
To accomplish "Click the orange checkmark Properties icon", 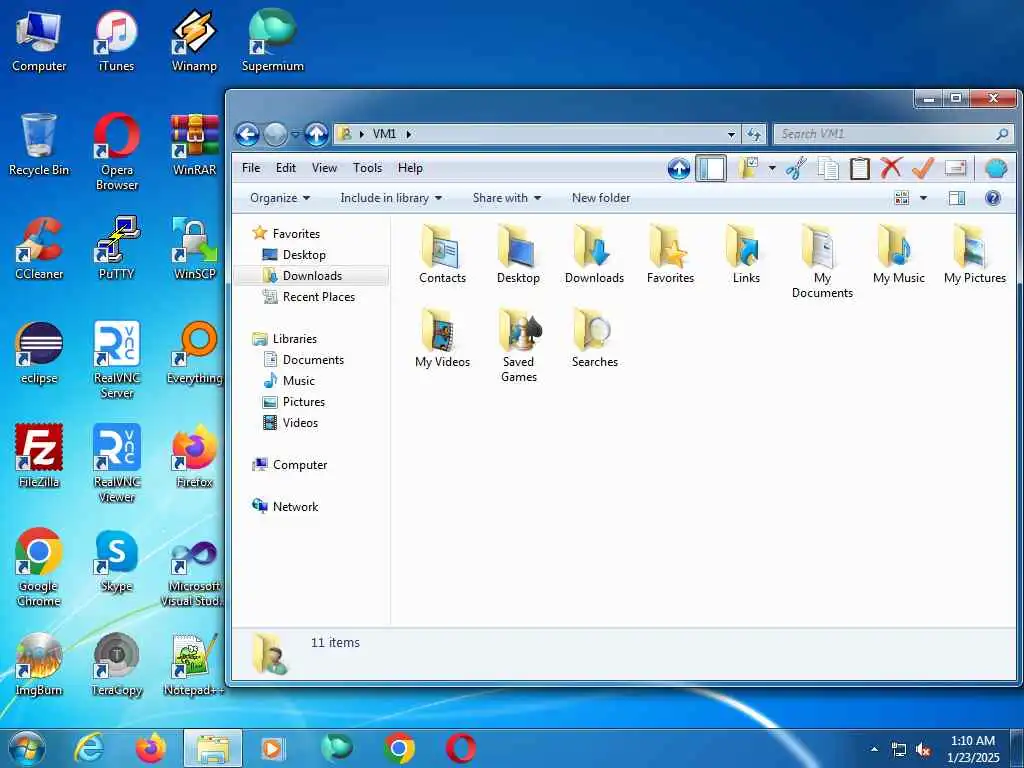I will tap(923, 168).
